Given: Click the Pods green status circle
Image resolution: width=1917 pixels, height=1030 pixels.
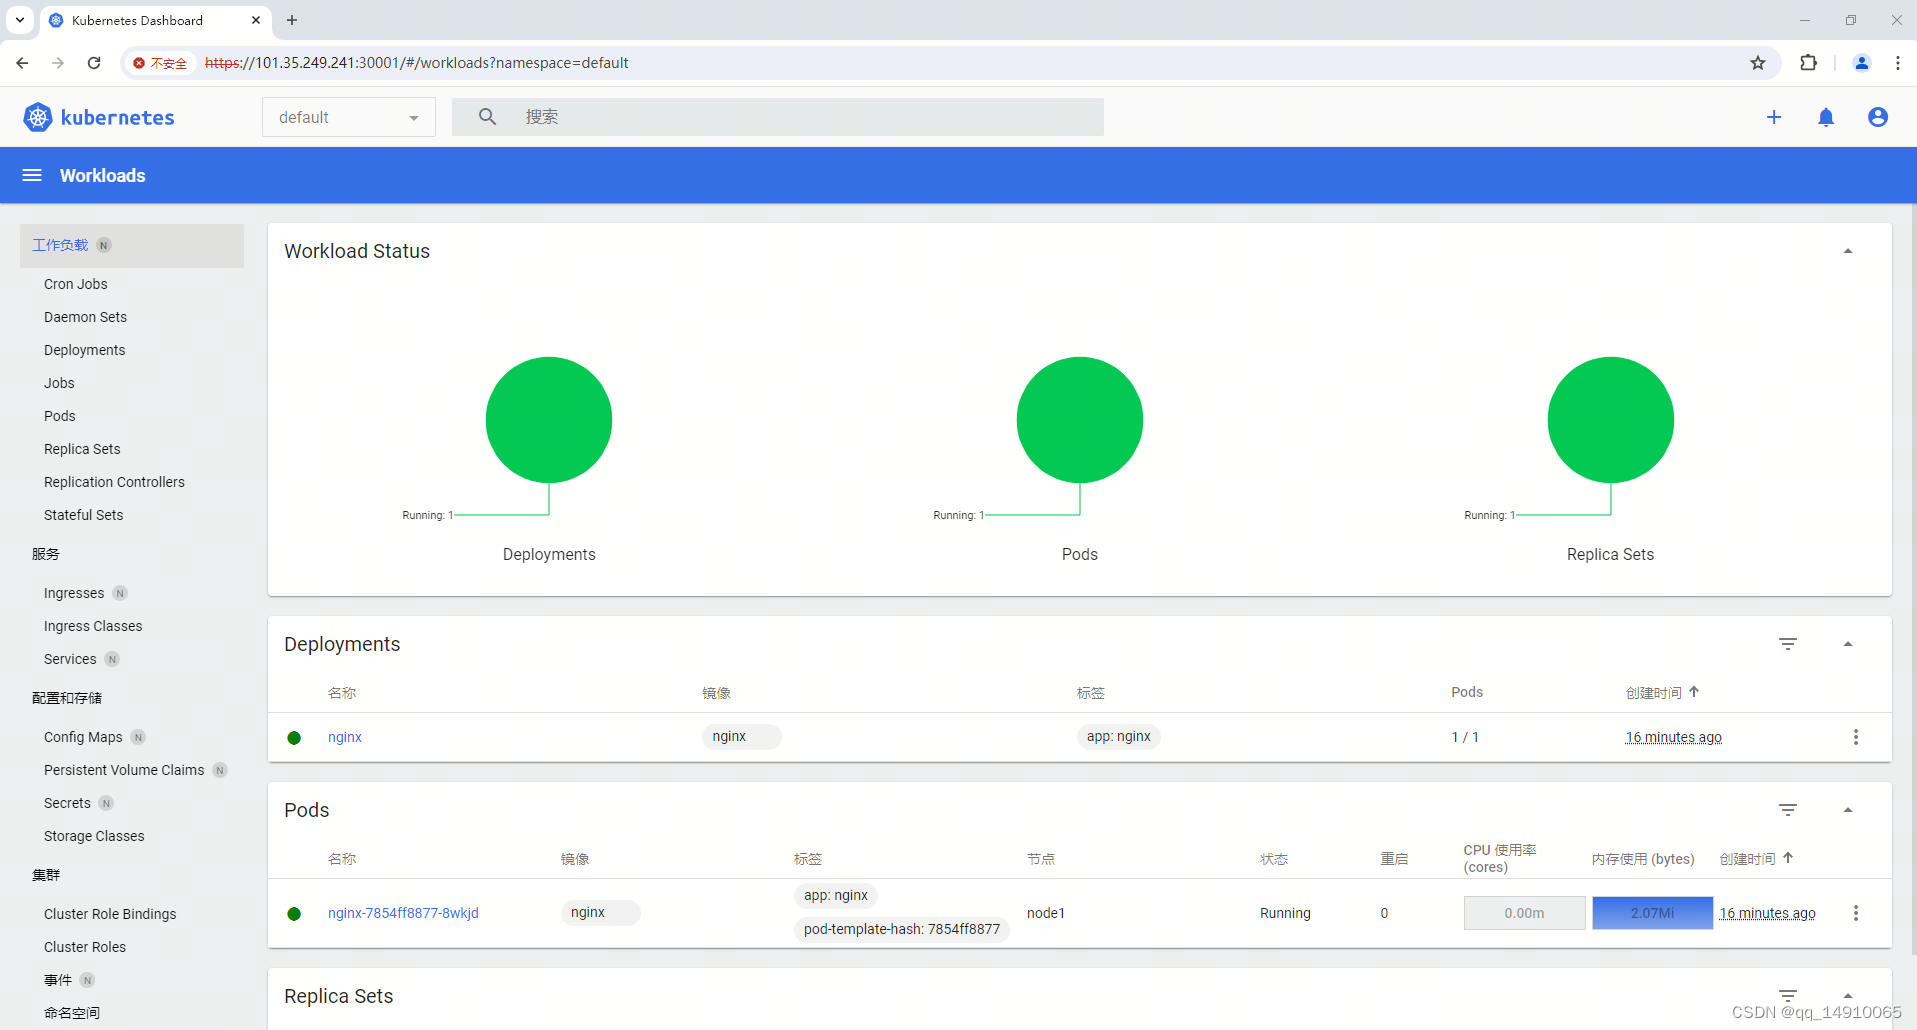Looking at the screenshot, I should (1080, 420).
